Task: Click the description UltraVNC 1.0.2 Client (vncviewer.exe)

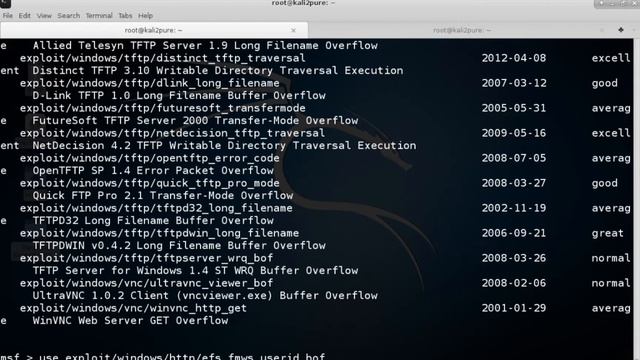Action: (x=205, y=296)
